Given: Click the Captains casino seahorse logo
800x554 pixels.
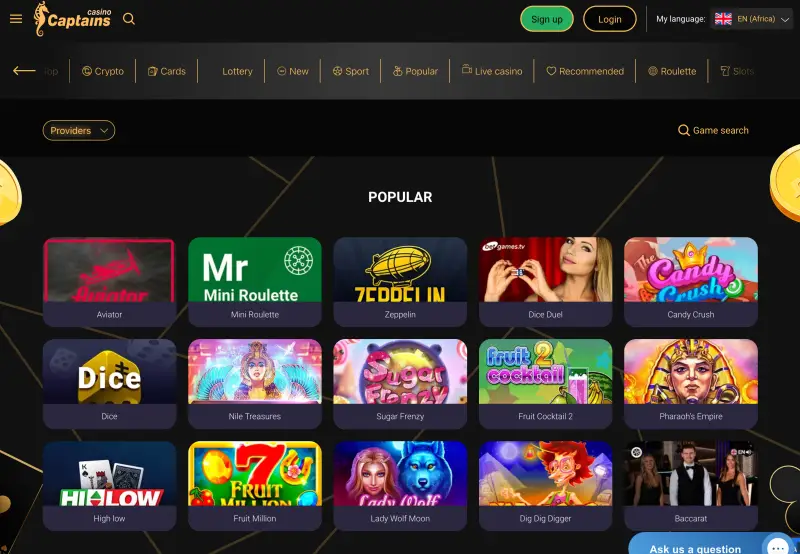Looking at the screenshot, I should click(x=72, y=19).
